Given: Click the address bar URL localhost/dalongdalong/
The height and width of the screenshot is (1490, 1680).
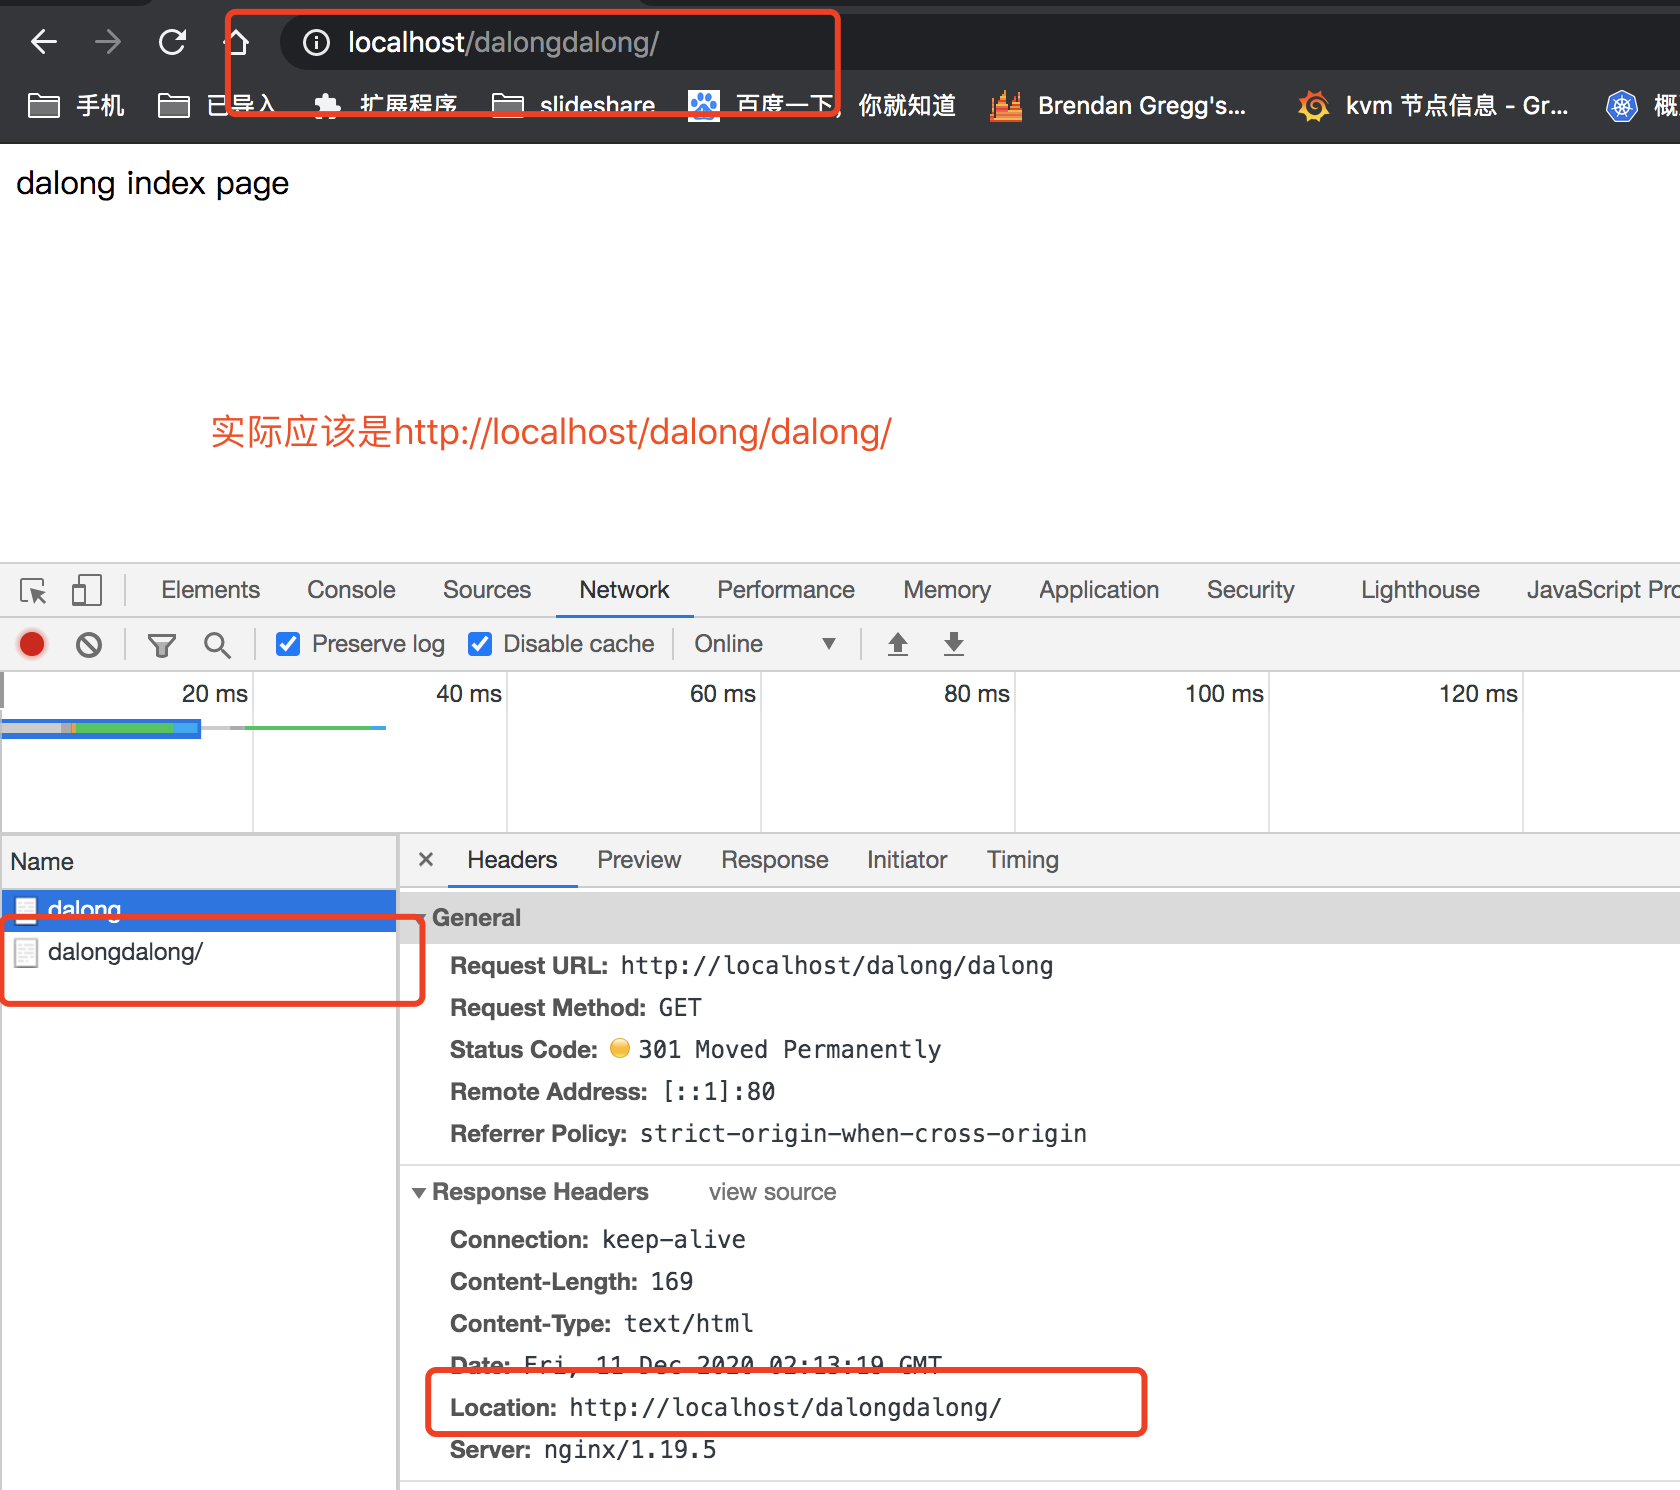Looking at the screenshot, I should coord(503,42).
